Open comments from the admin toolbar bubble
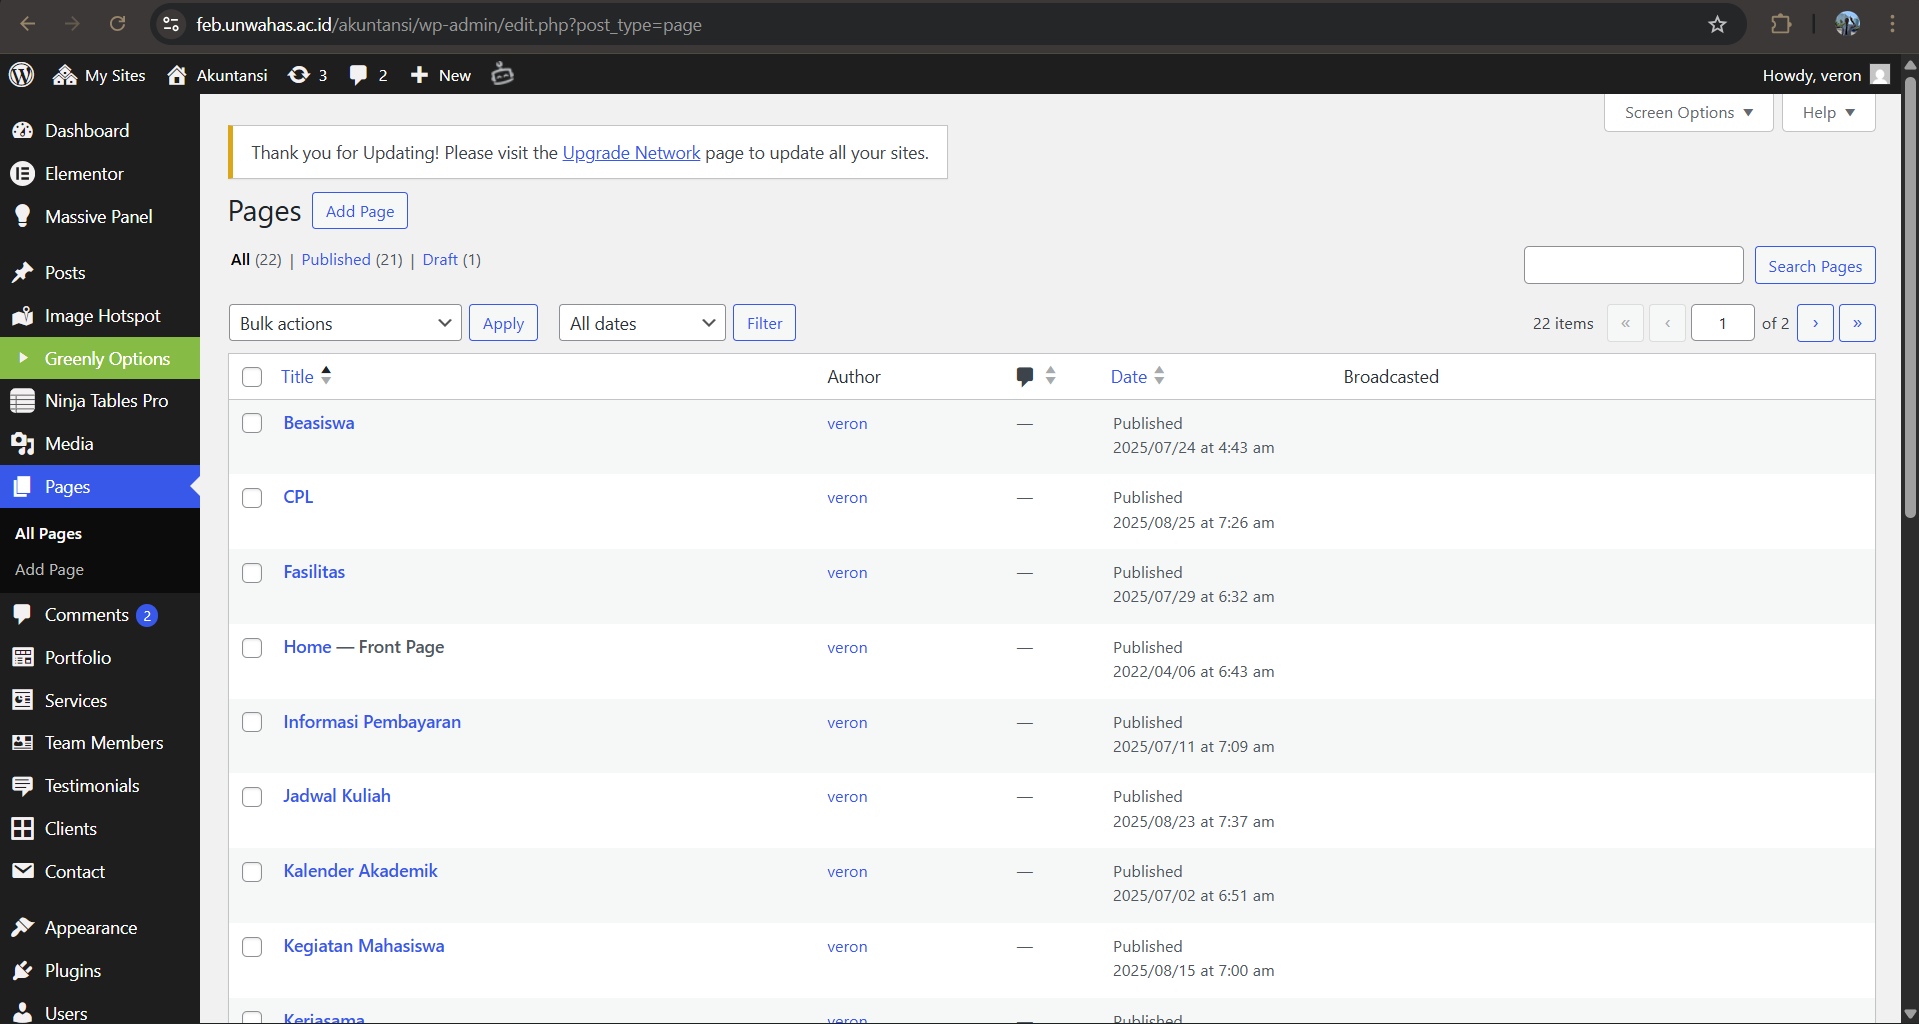The image size is (1919, 1024). (366, 74)
